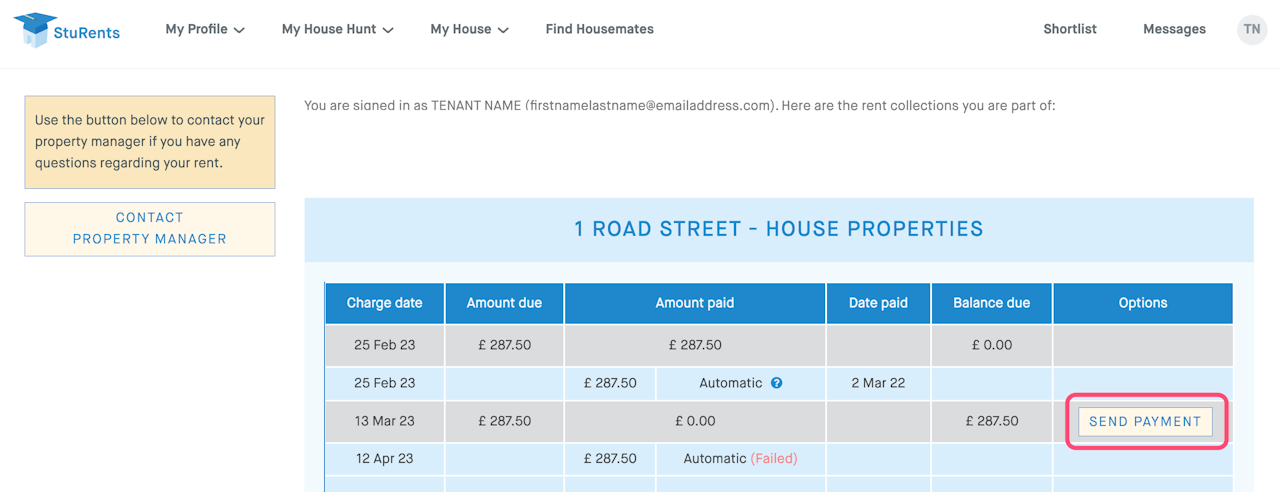The width and height of the screenshot is (1280, 492).
Task: Expand the My Profile dropdown
Action: (205, 30)
